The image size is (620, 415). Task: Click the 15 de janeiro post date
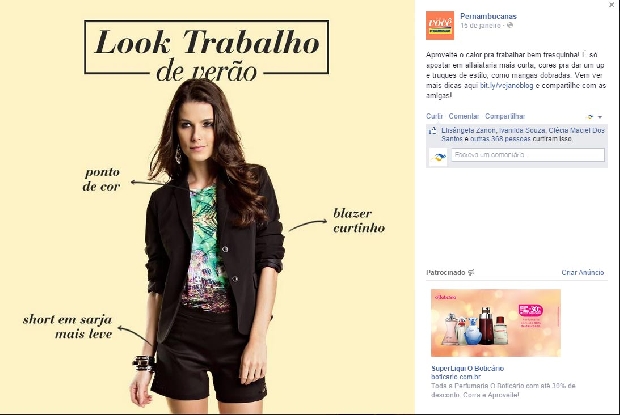(x=480, y=25)
